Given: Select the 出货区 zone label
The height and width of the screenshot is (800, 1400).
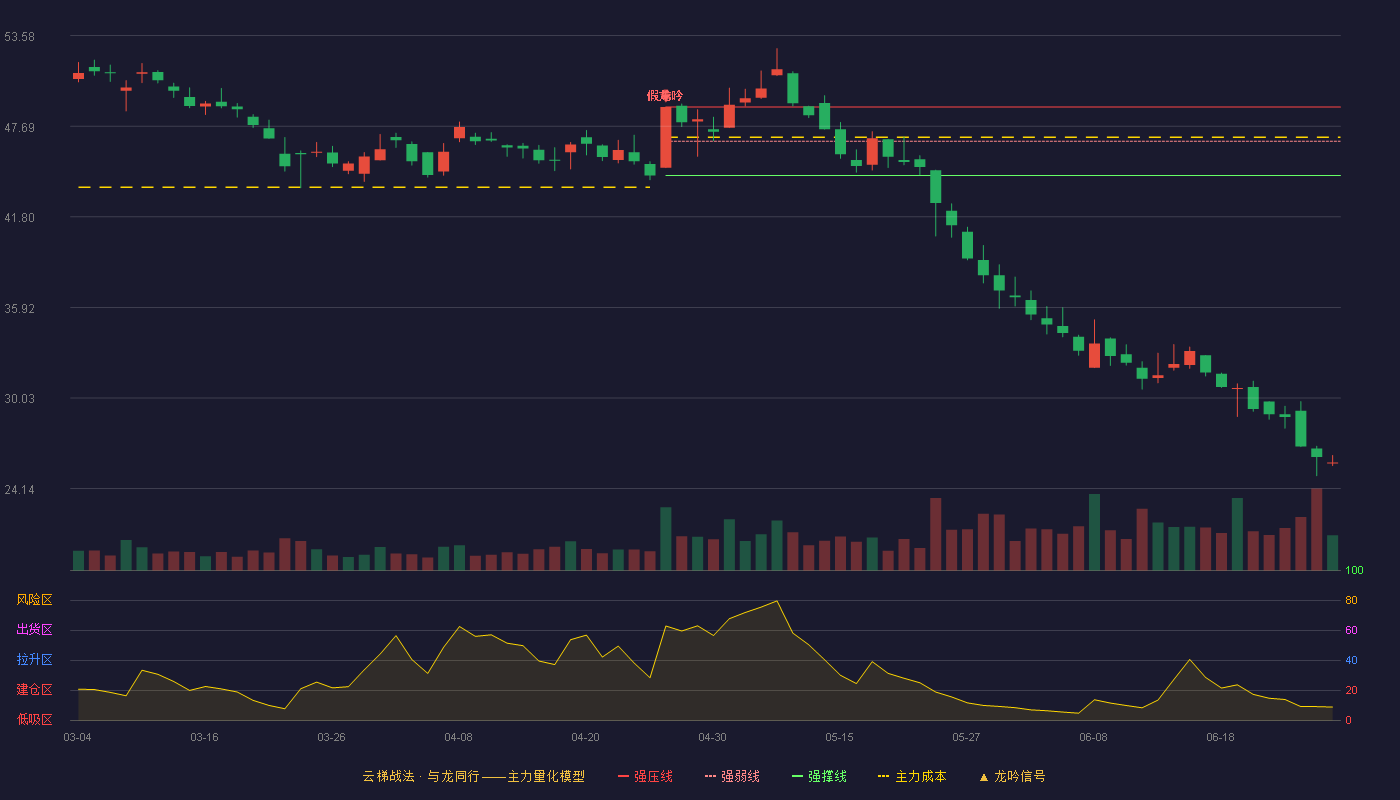Looking at the screenshot, I should [x=34, y=630].
